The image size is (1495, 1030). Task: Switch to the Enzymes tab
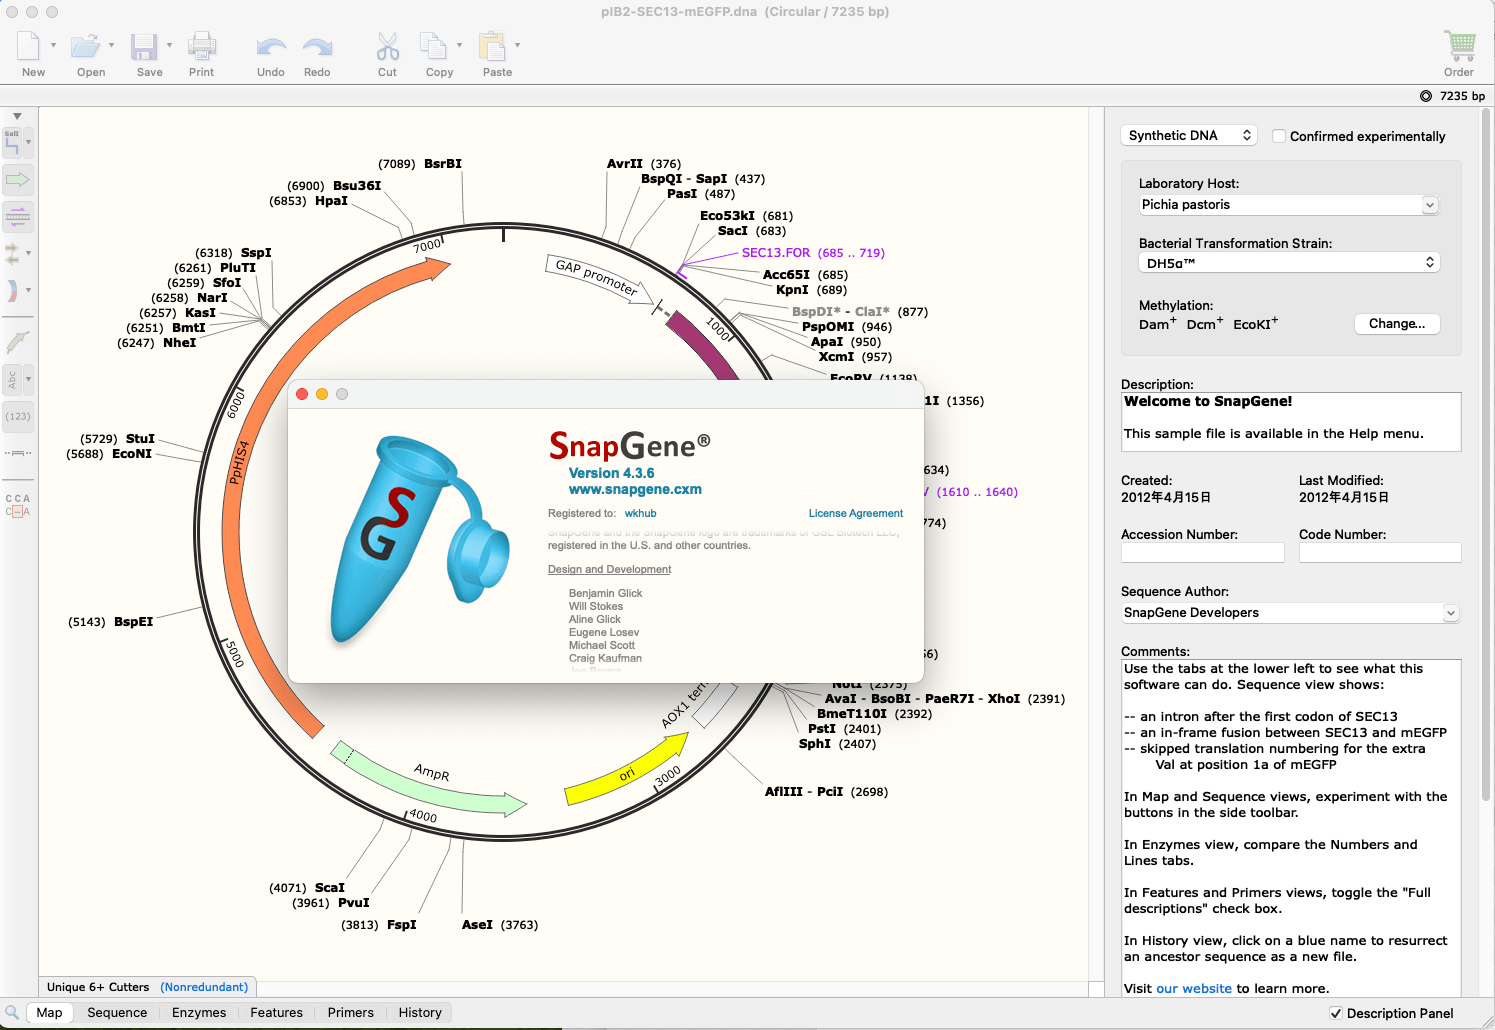(199, 1012)
